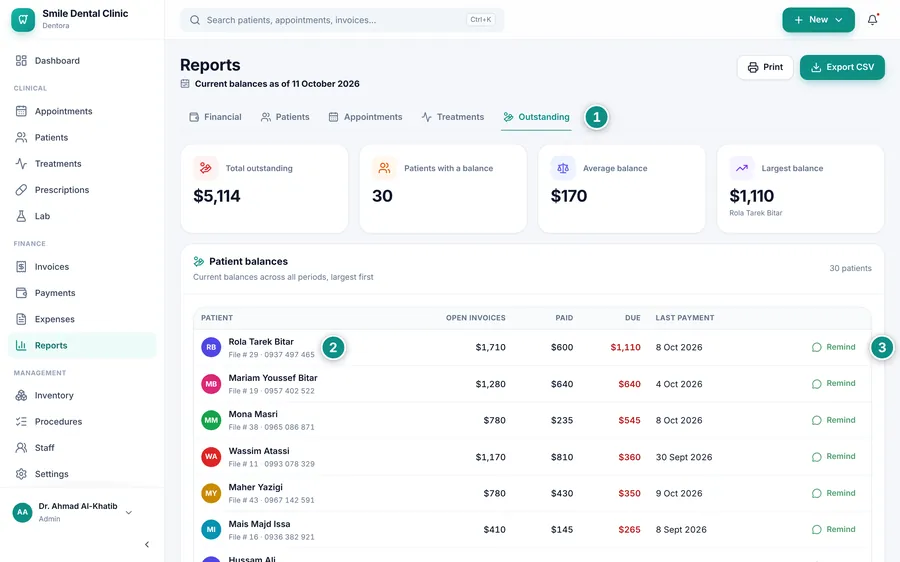Click the notification bell icon
The image size is (900, 562).
click(872, 20)
